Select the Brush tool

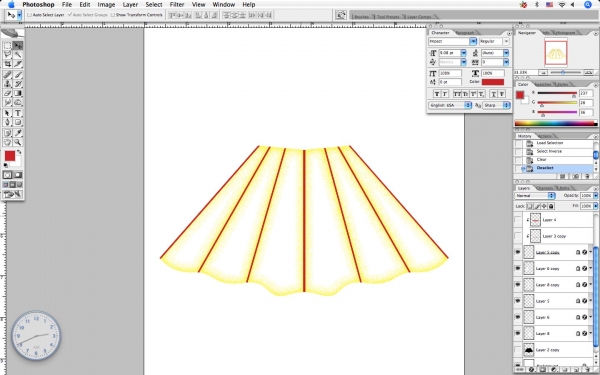tap(18, 75)
